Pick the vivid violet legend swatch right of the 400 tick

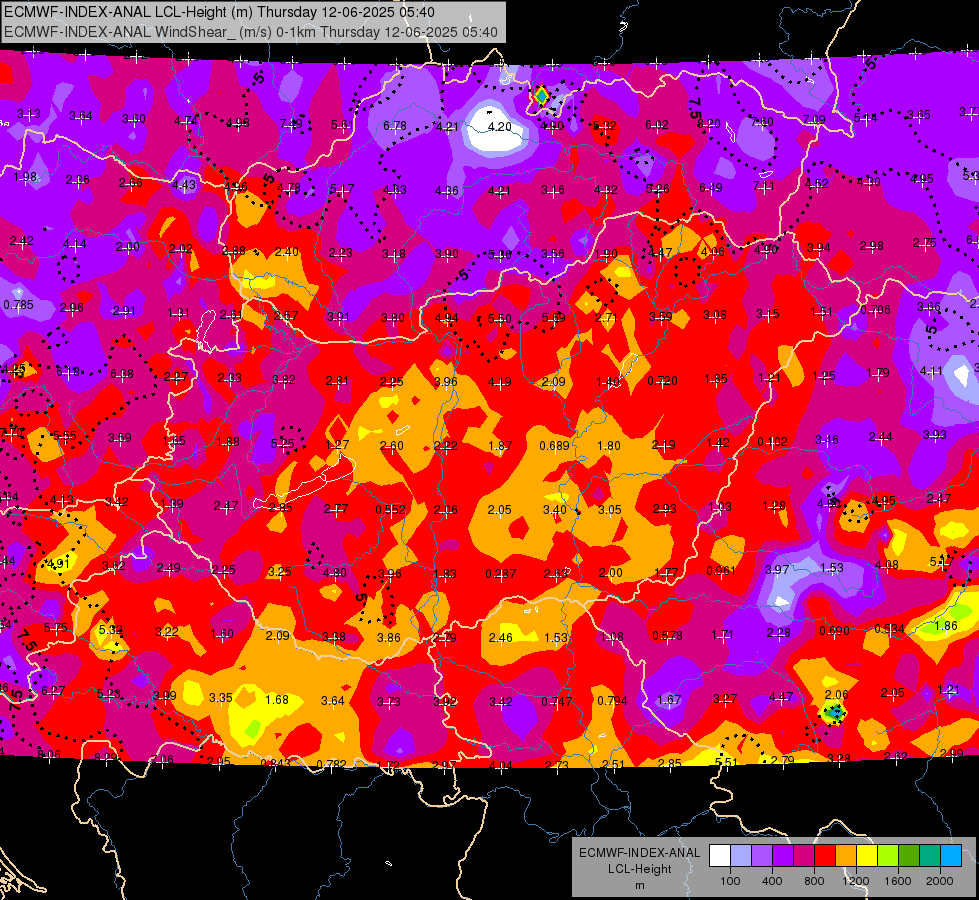(783, 855)
